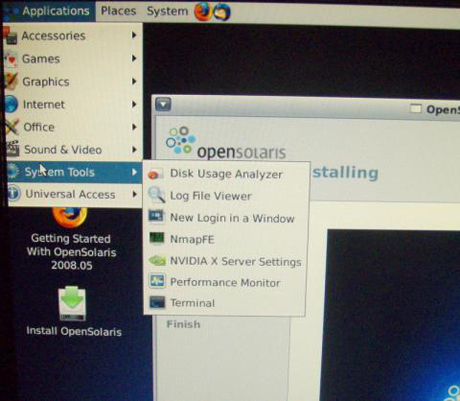The width and height of the screenshot is (460, 401).
Task: Open the installer window menu button
Action: pos(163,104)
